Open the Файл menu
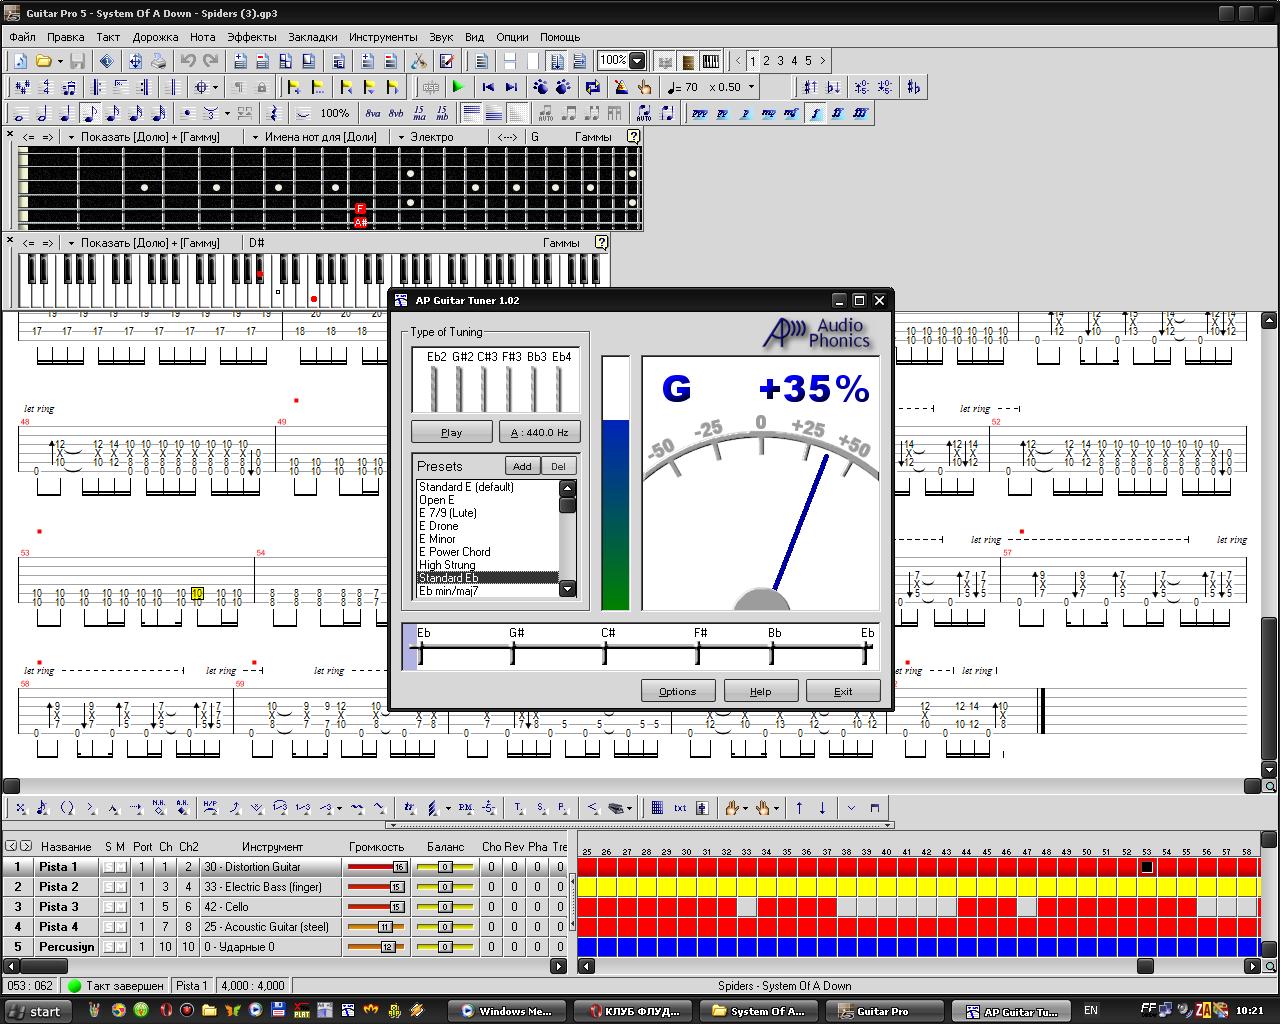Image resolution: width=1280 pixels, height=1024 pixels. (22, 37)
